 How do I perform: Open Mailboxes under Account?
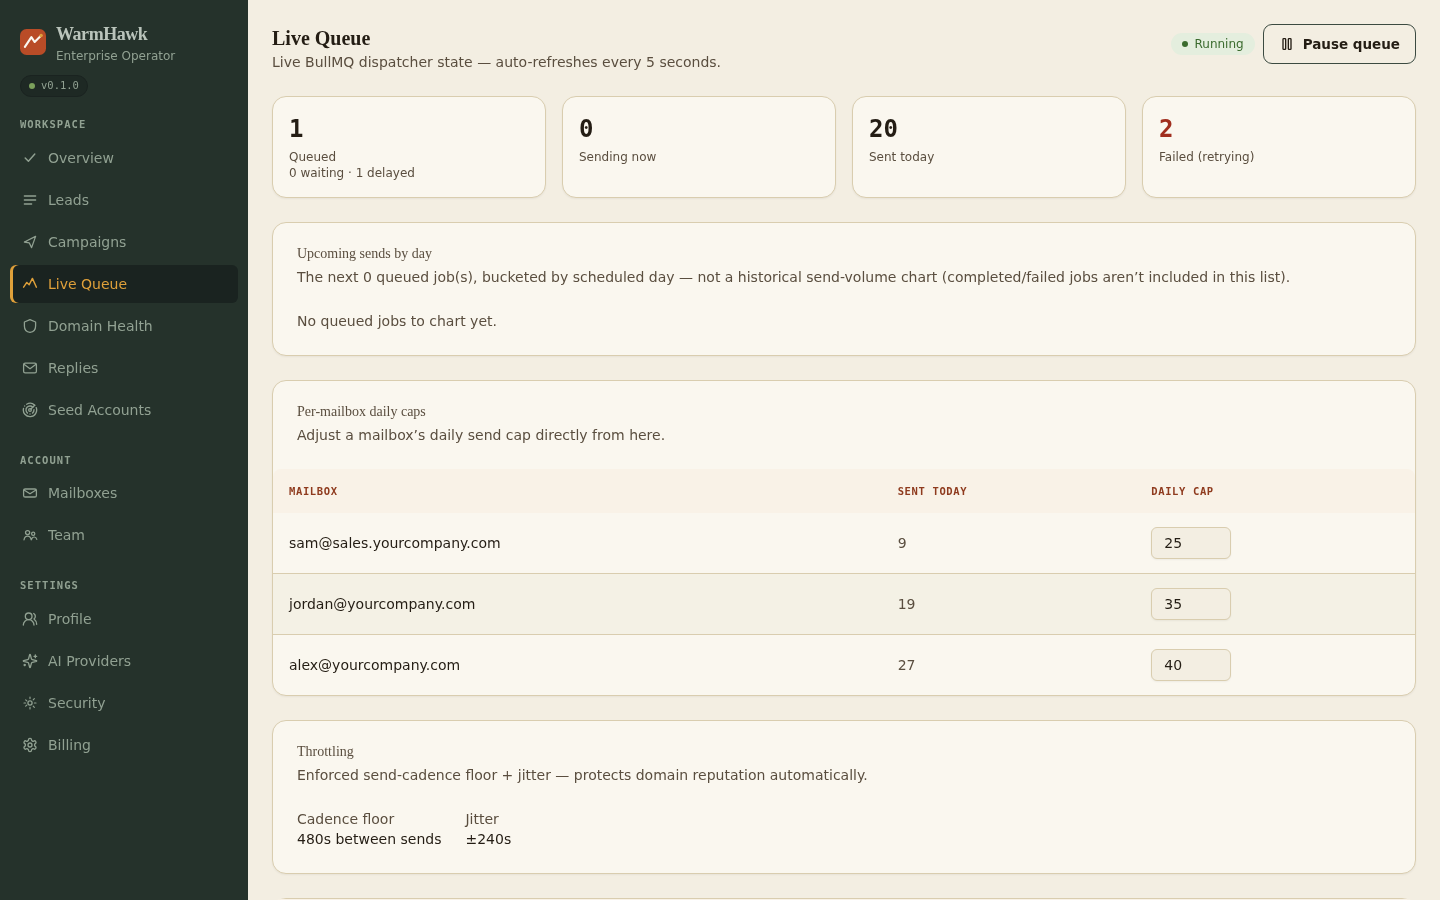(x=124, y=493)
